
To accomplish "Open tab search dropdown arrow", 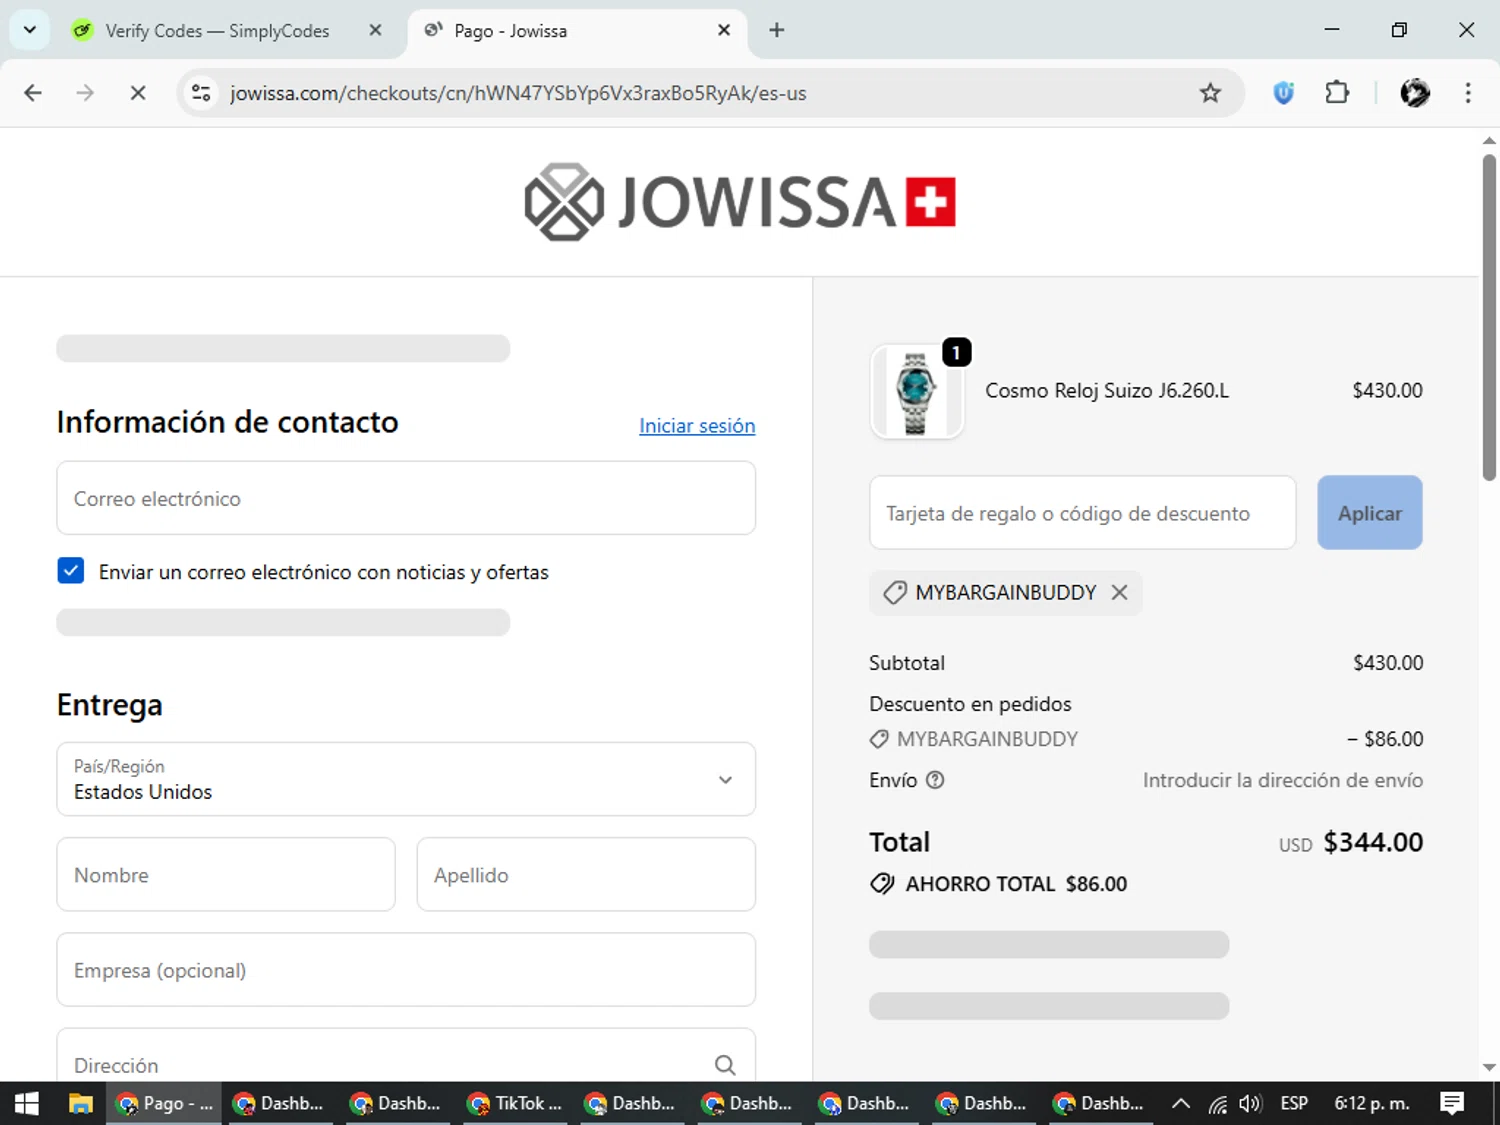I will [x=30, y=30].
